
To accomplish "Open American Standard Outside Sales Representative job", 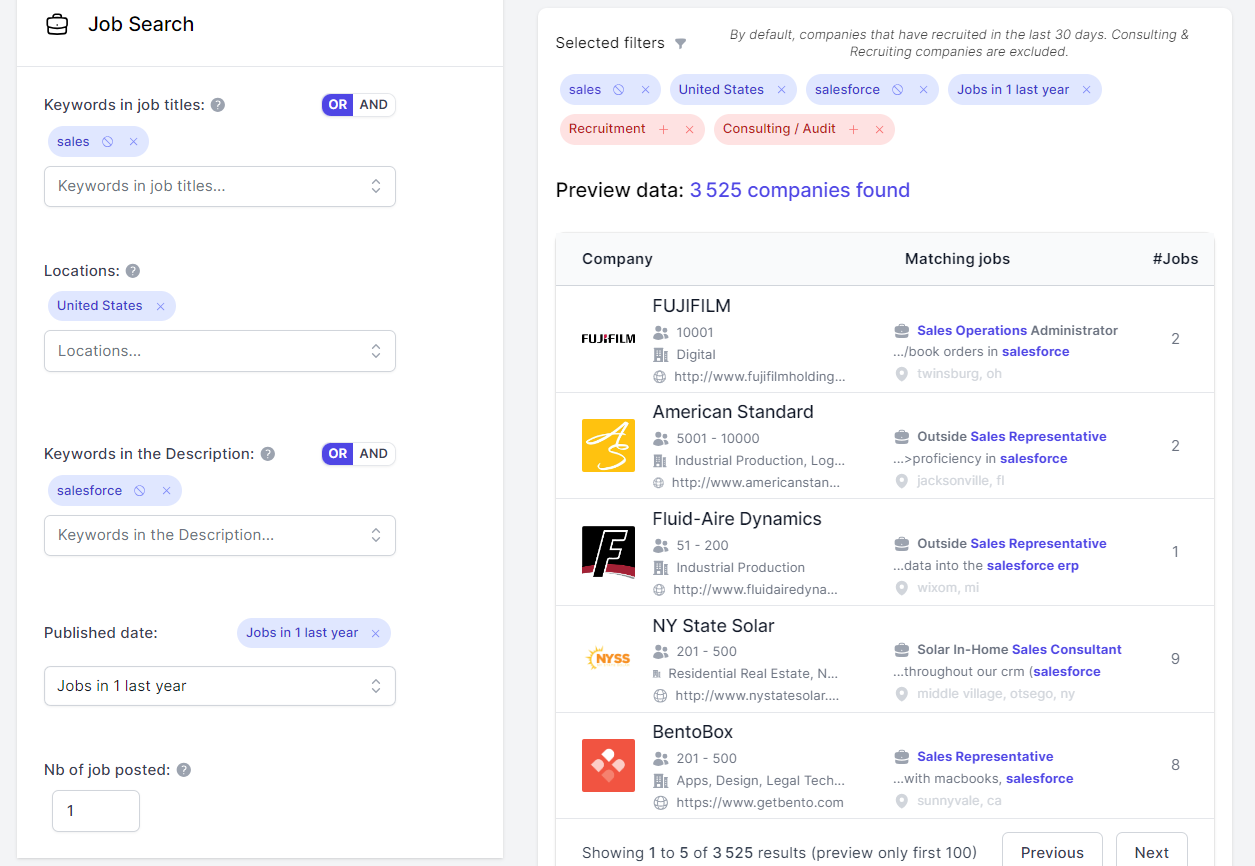I will [x=1012, y=437].
